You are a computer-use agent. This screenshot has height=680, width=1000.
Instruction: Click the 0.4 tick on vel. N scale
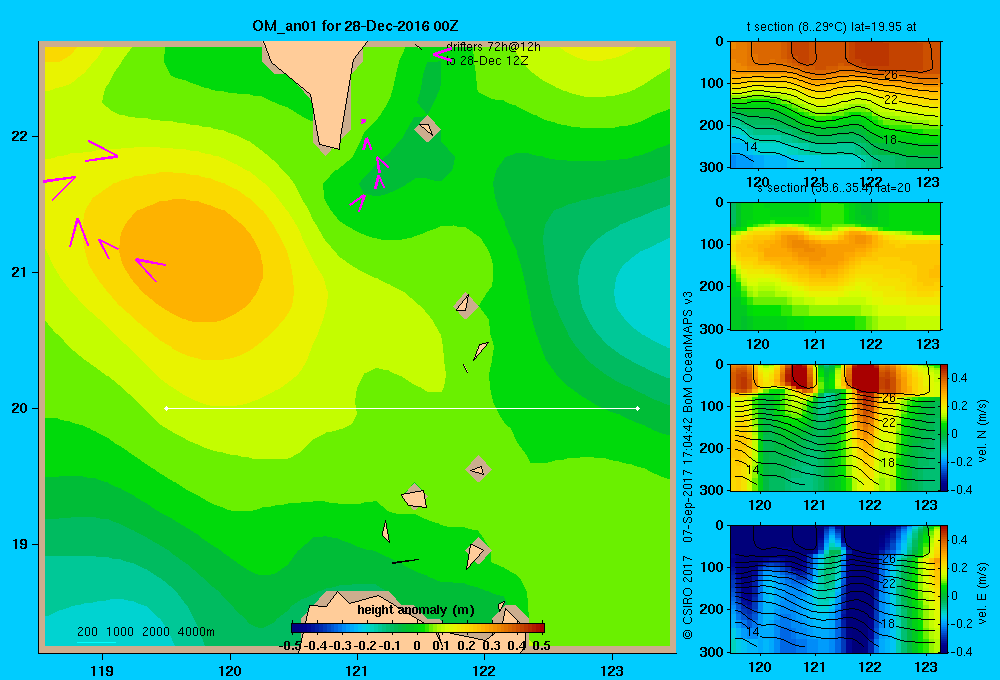point(959,378)
